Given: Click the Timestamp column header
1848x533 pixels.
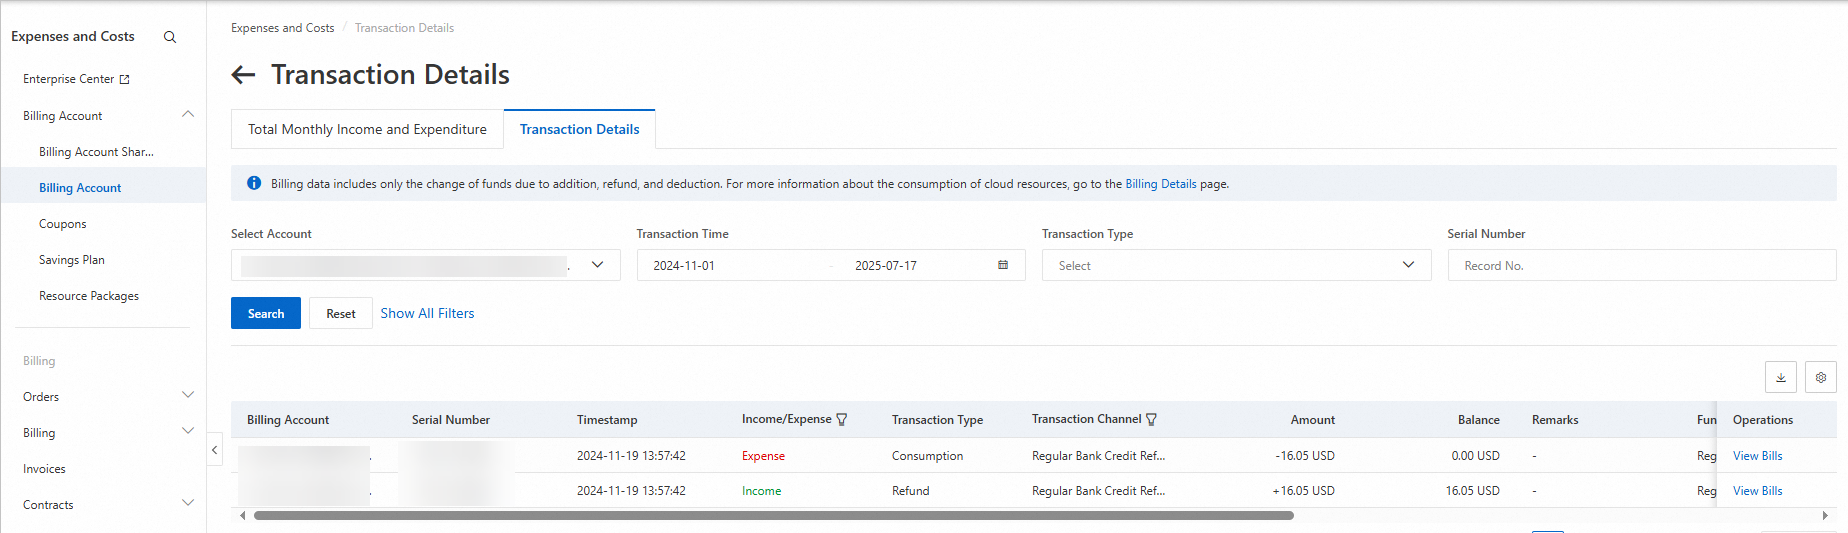Looking at the screenshot, I should 606,420.
